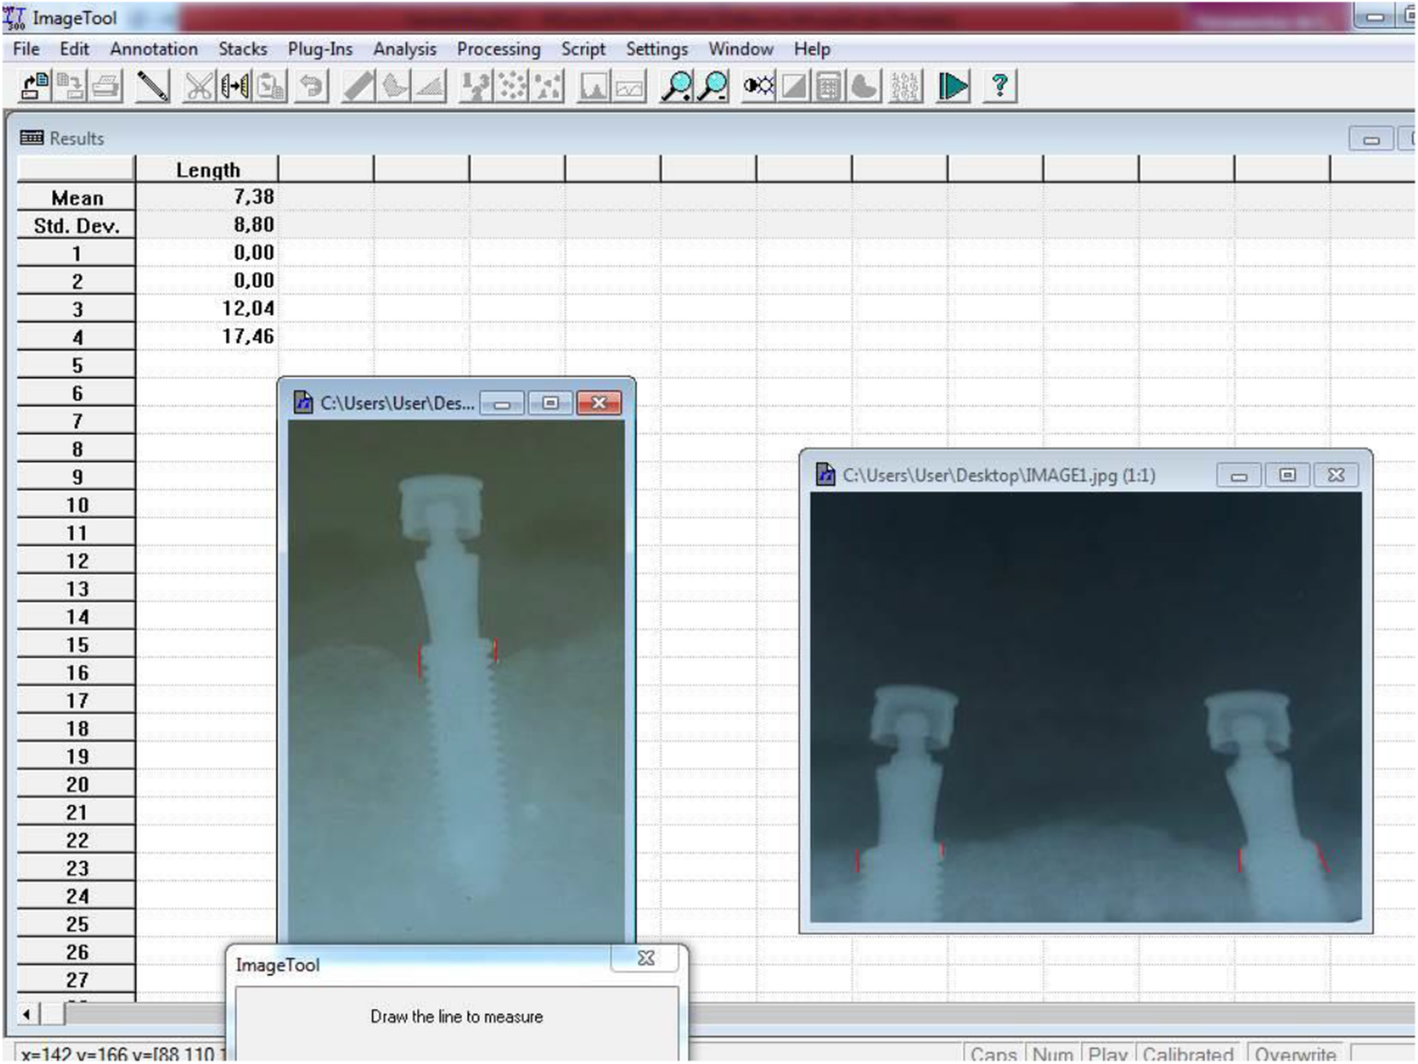1418x1064 pixels.
Task: Open the histogram tool icon
Action: point(594,87)
